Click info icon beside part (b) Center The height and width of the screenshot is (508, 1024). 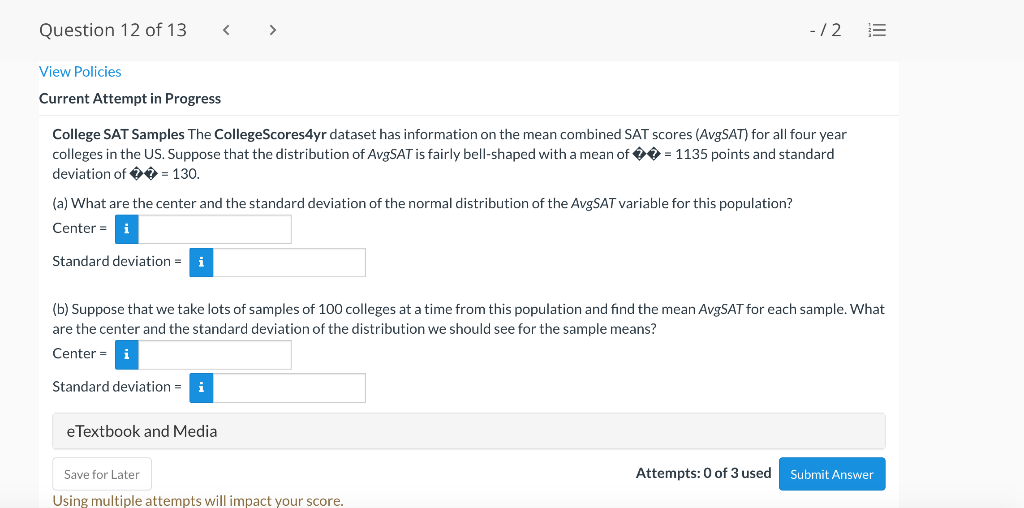pos(126,354)
